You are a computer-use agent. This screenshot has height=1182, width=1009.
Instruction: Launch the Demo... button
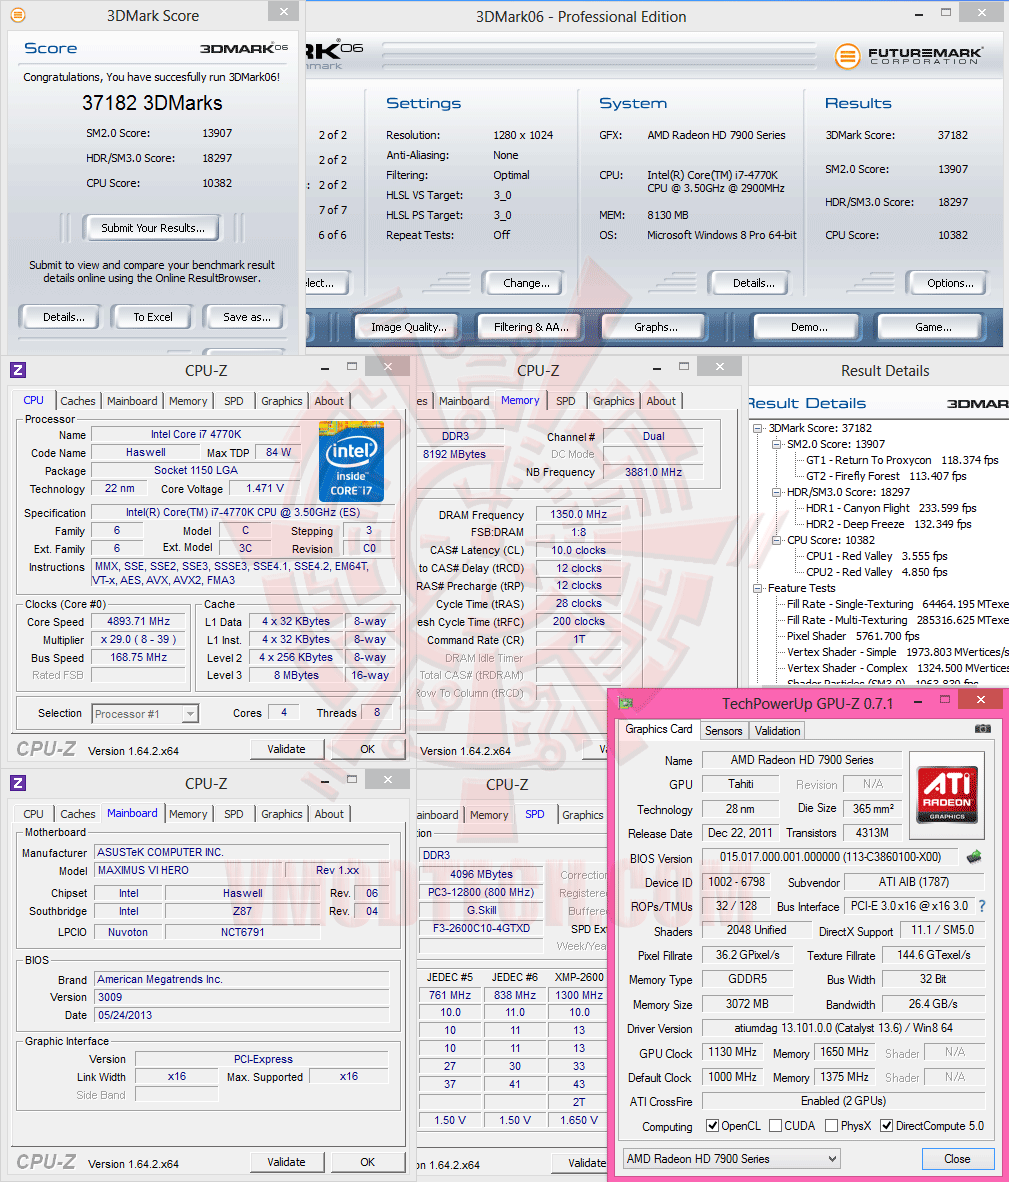click(x=809, y=327)
